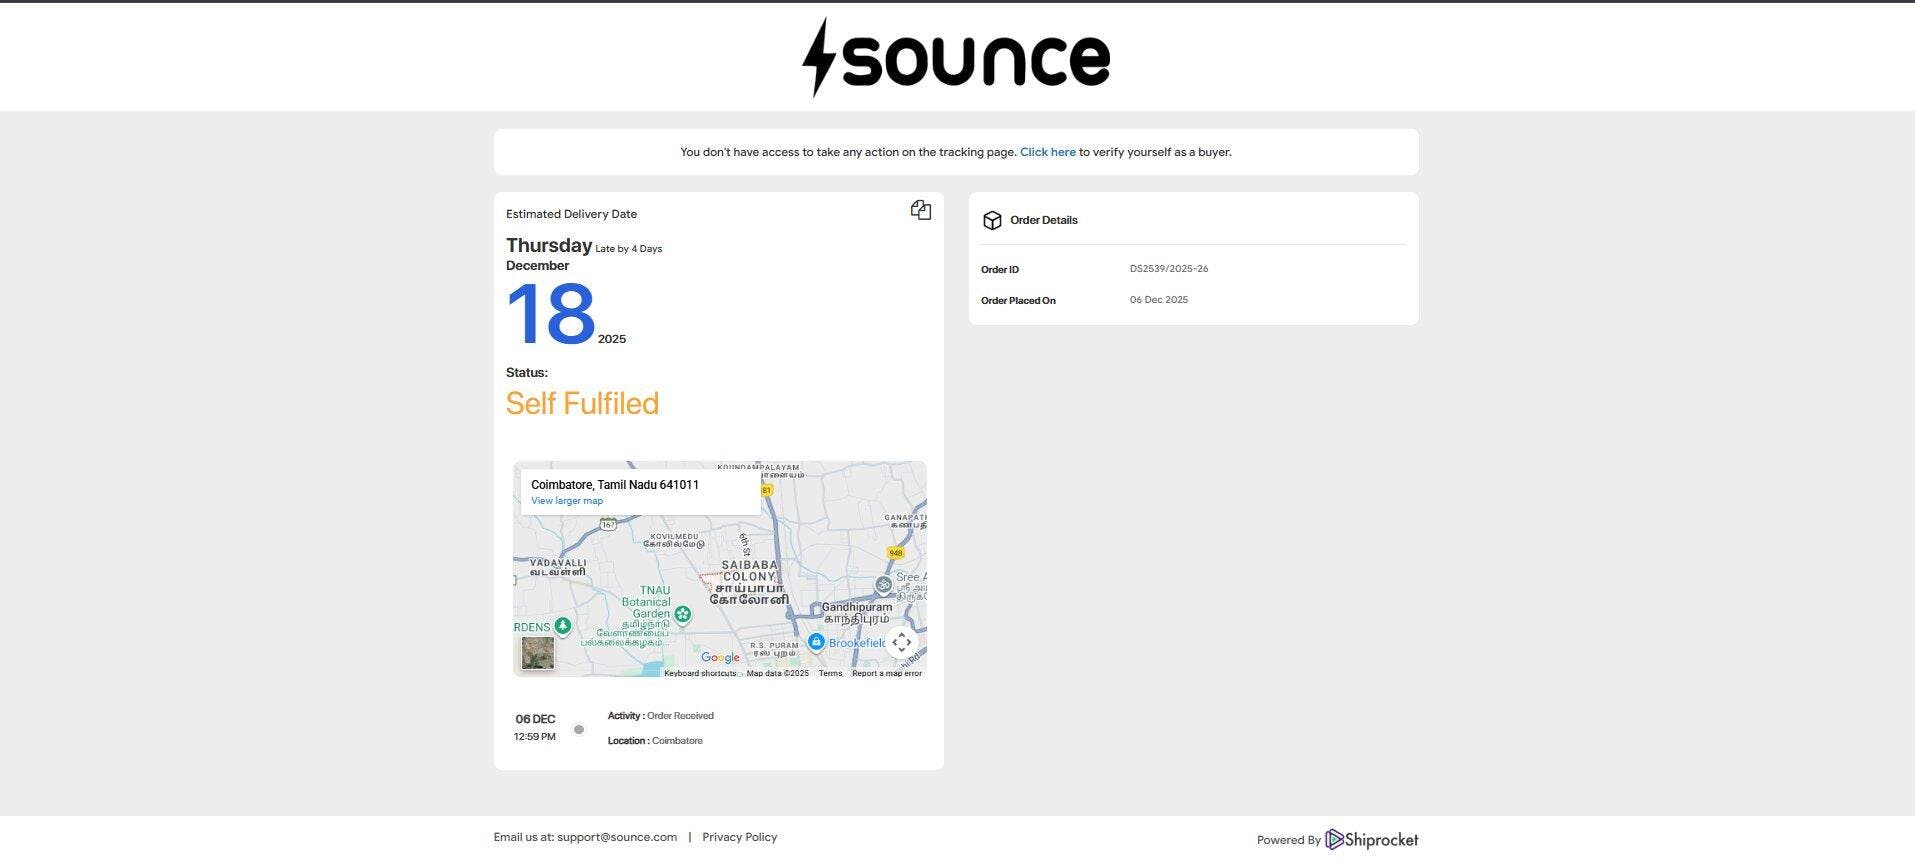Viewport: 1915px width, 861px height.
Task: Click the copy tracking details icon
Action: 920,210
